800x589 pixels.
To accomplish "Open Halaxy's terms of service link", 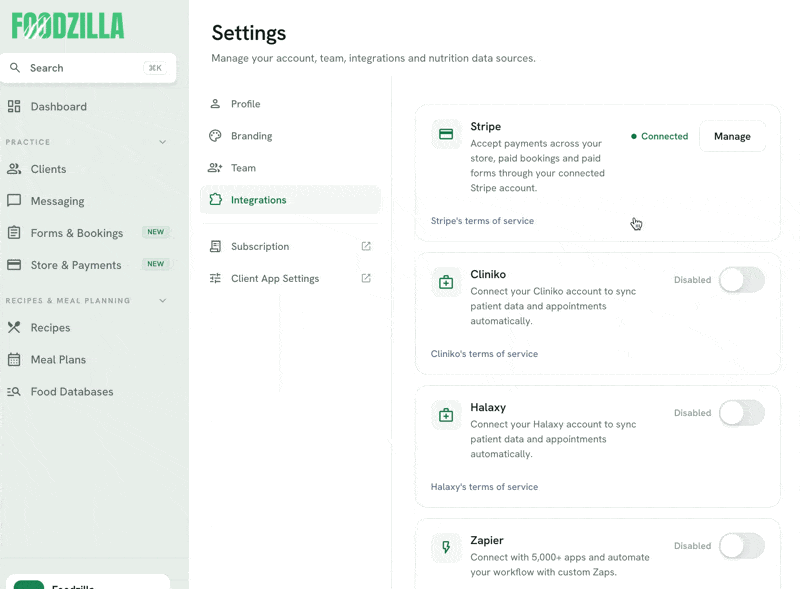I will coord(484,487).
